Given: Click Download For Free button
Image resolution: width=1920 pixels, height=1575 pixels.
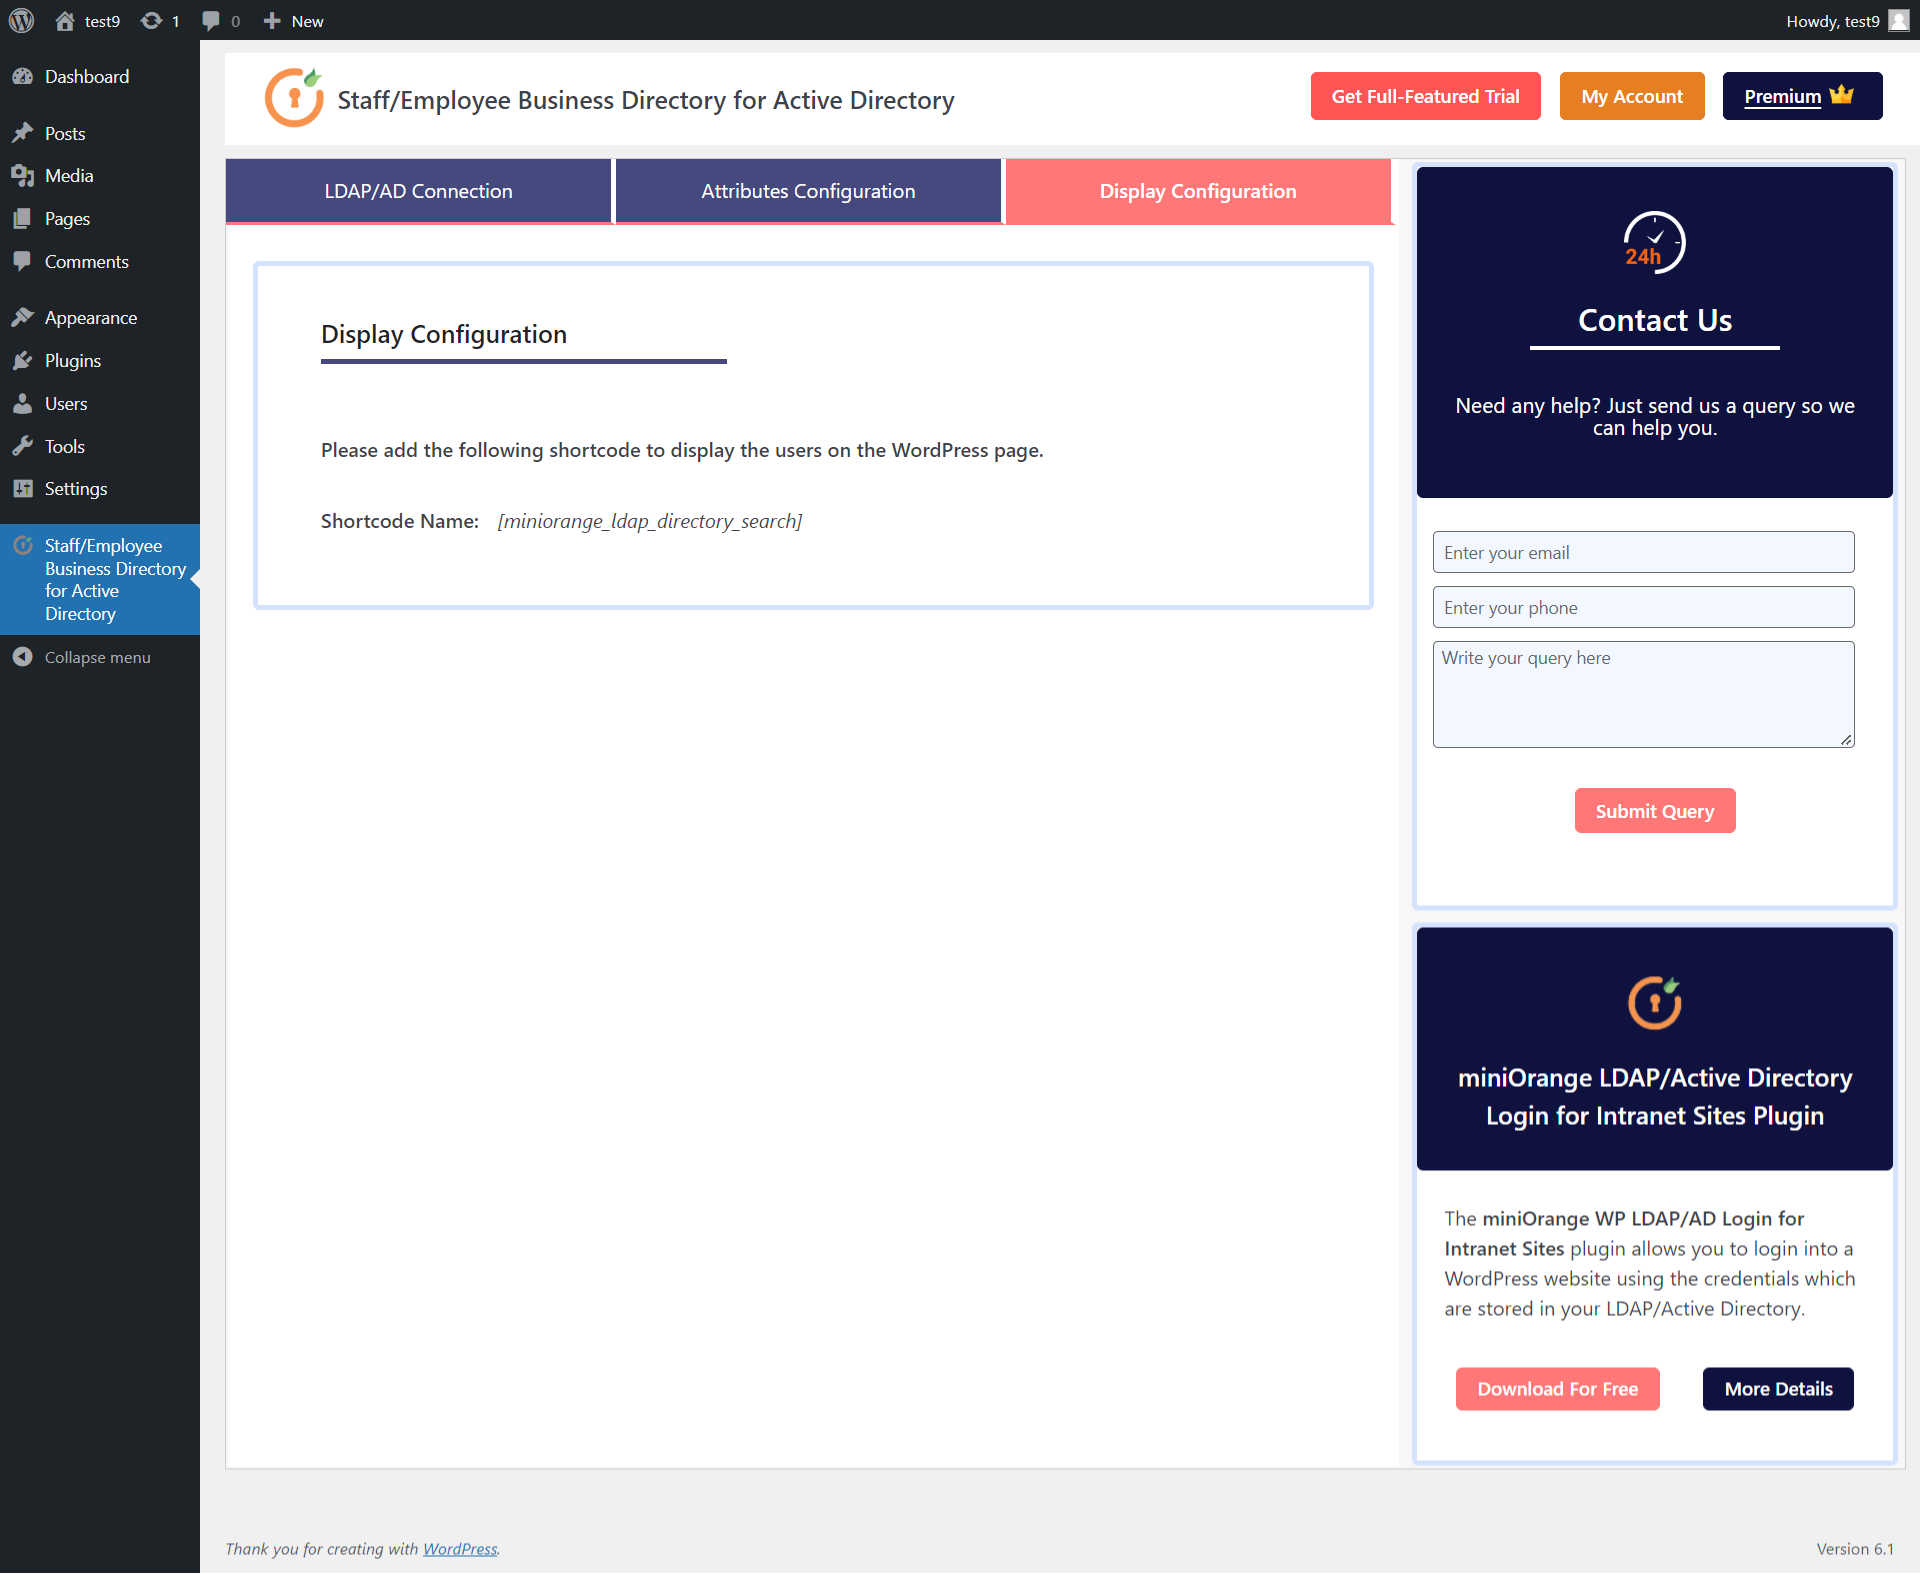Looking at the screenshot, I should (x=1557, y=1389).
